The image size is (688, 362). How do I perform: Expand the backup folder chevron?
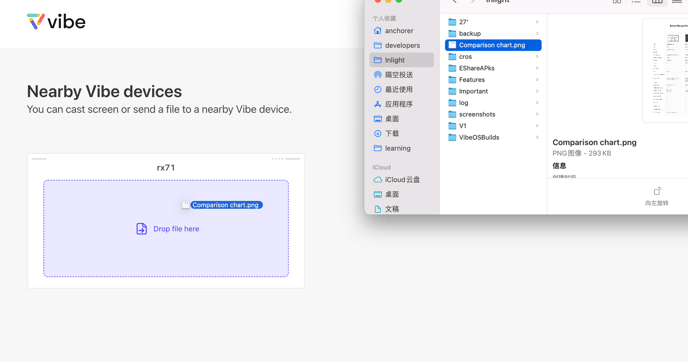click(x=537, y=33)
